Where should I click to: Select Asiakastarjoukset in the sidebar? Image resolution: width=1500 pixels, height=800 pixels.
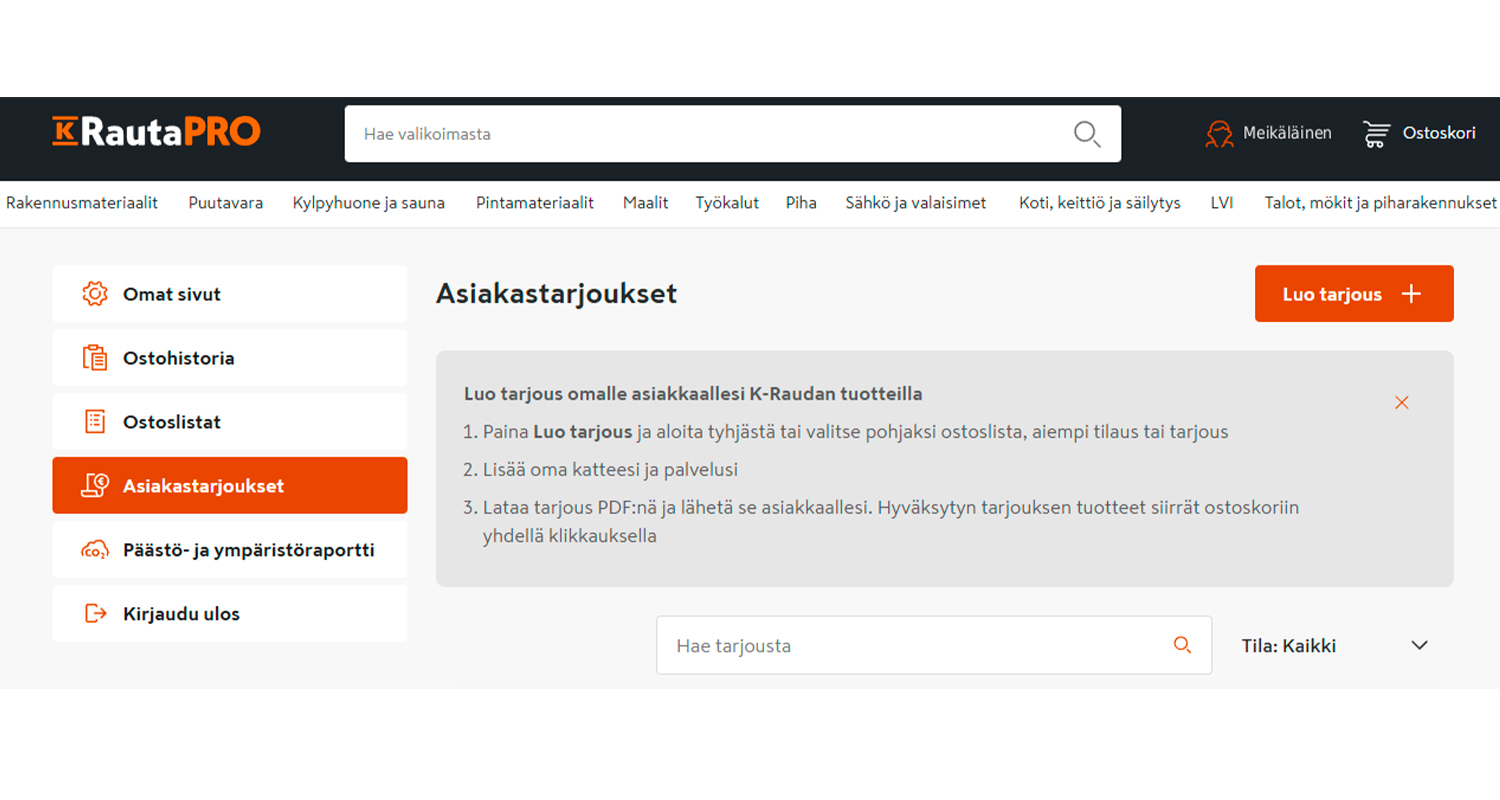(230, 486)
